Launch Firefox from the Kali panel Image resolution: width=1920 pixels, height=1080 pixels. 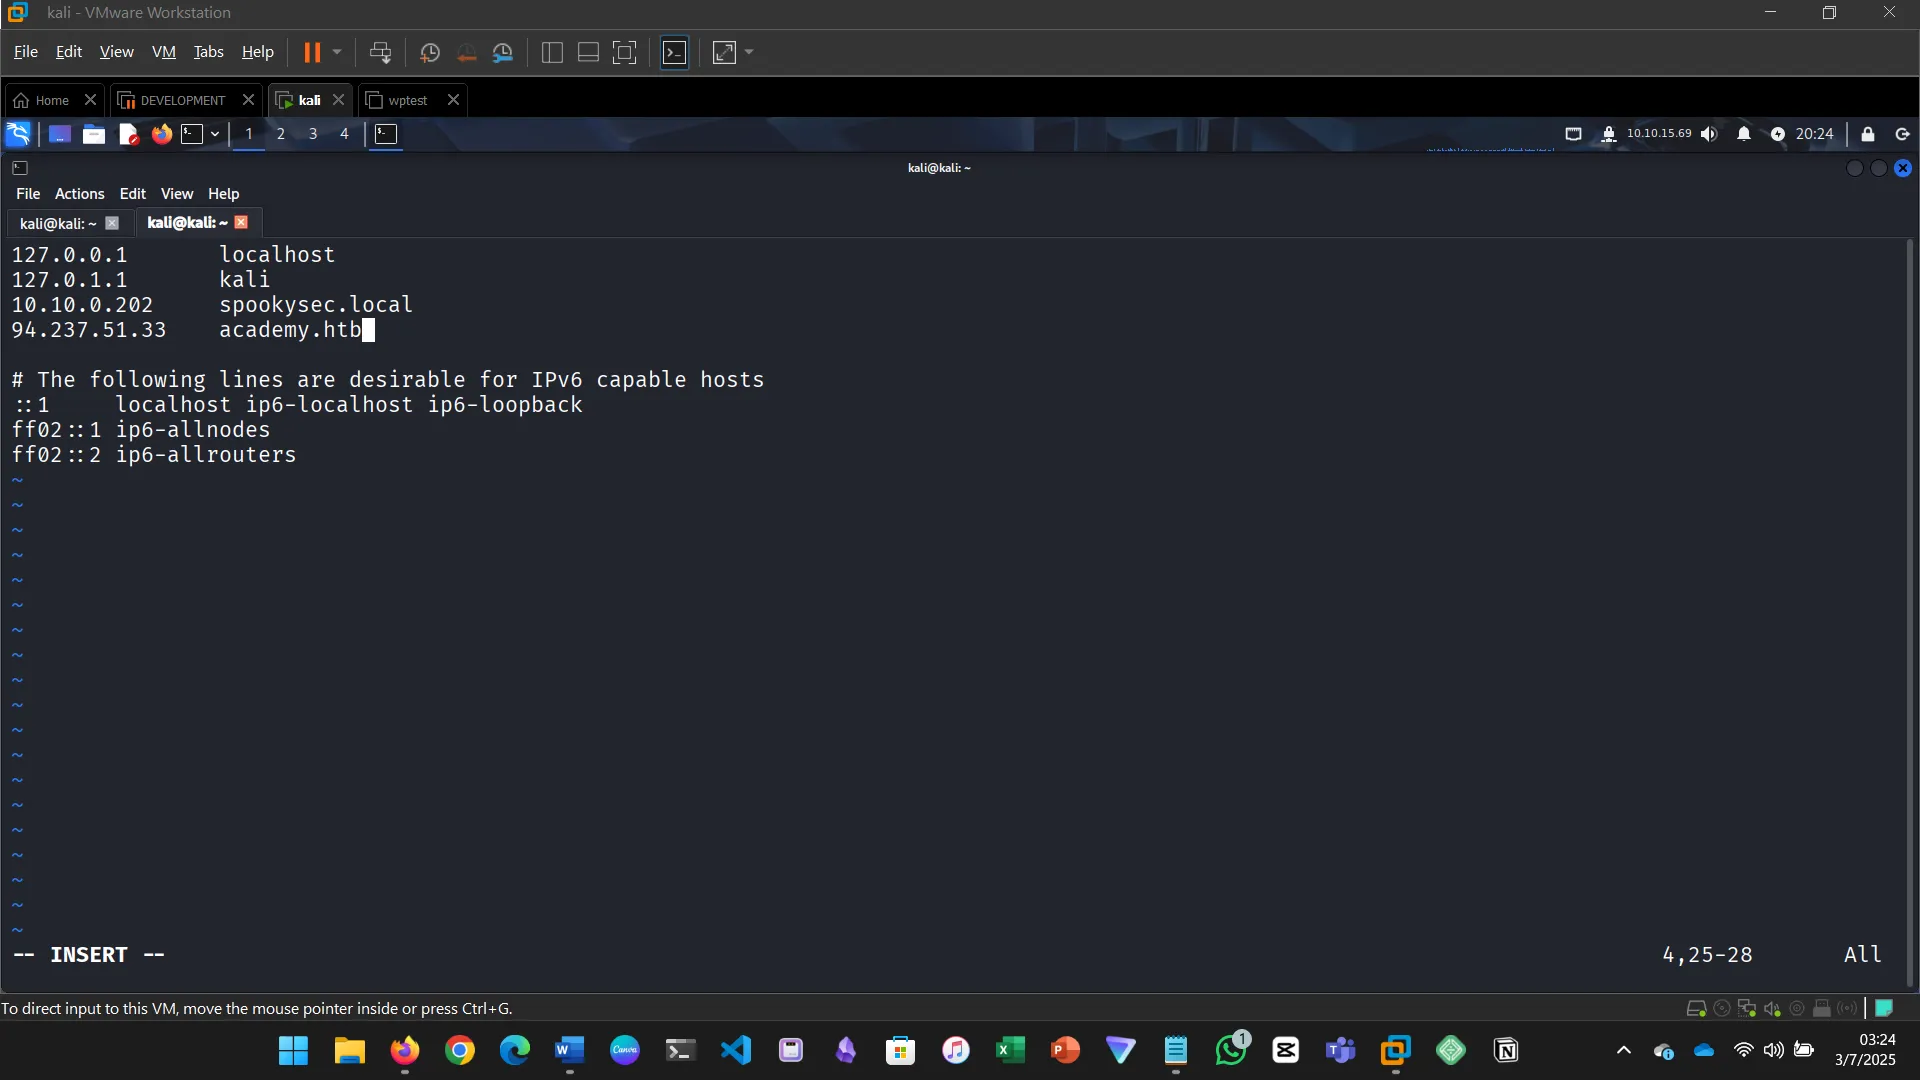161,134
